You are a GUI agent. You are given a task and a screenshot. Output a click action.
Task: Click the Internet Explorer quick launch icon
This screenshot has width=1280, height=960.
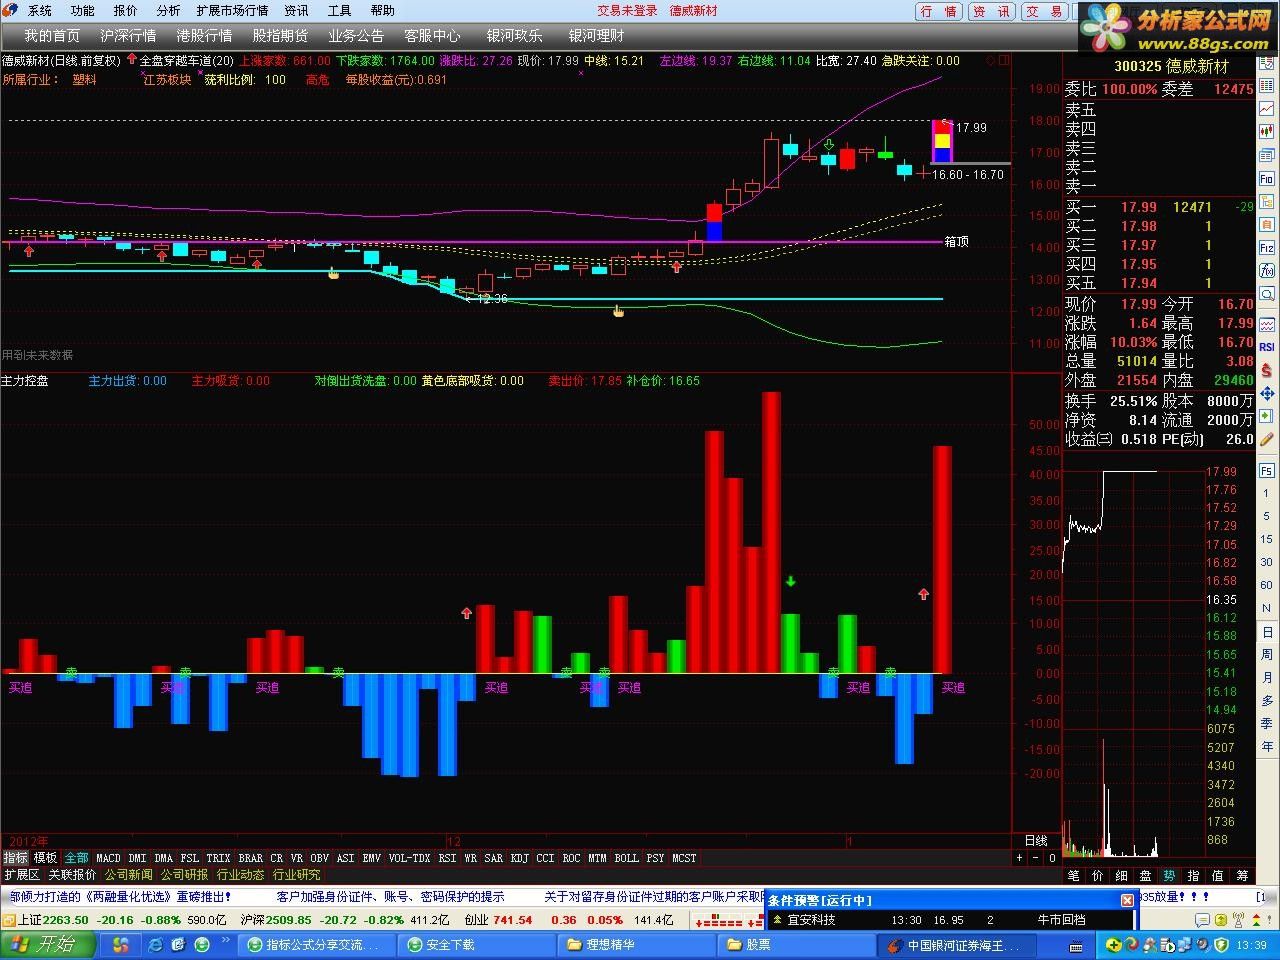click(x=156, y=944)
